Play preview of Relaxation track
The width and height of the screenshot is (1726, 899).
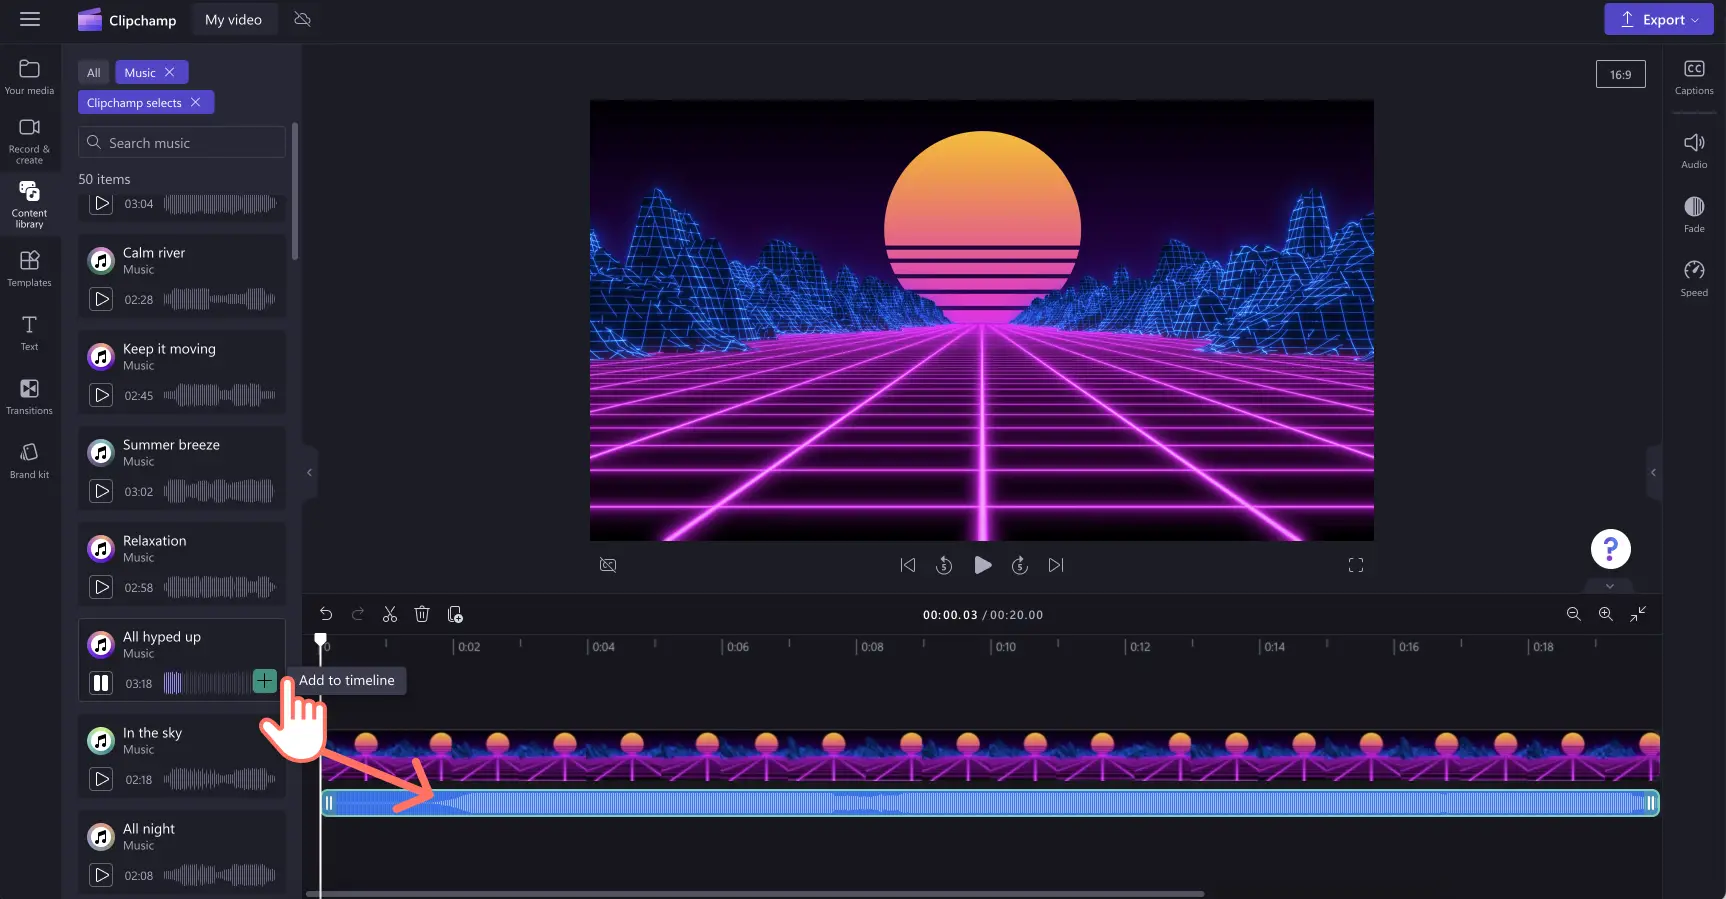[x=101, y=587]
